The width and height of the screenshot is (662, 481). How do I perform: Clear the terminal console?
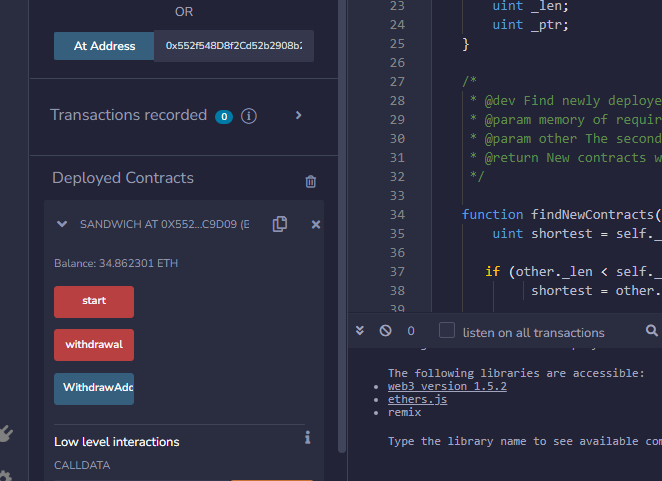385,330
